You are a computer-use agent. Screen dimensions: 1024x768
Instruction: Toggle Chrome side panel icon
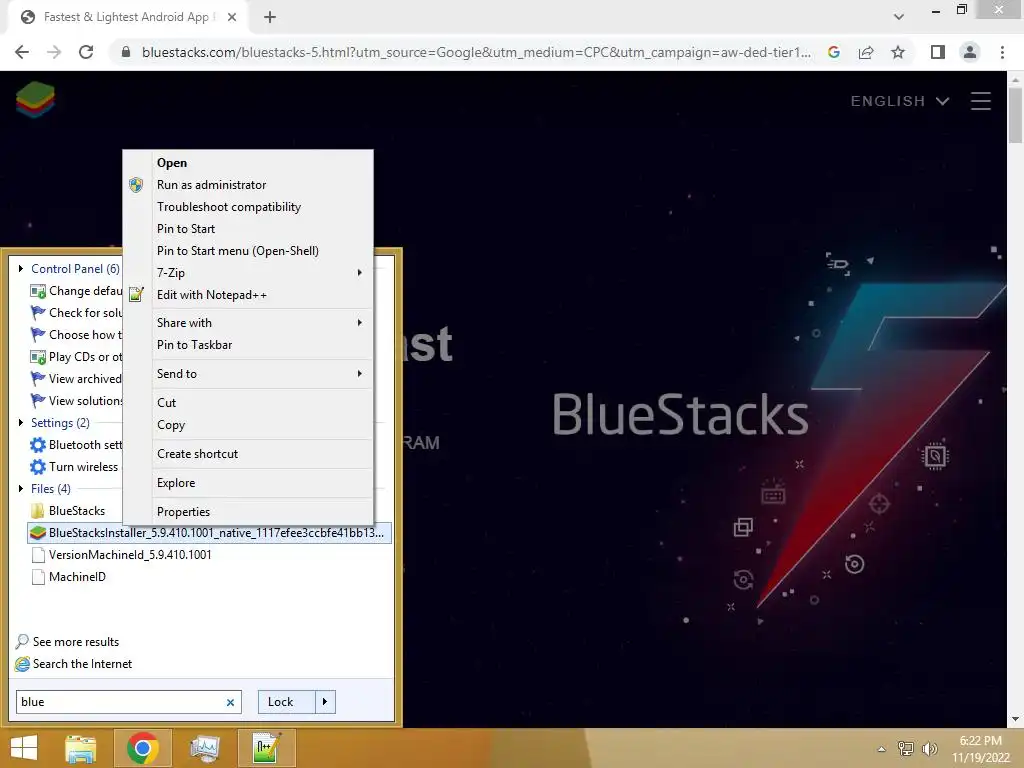938,52
